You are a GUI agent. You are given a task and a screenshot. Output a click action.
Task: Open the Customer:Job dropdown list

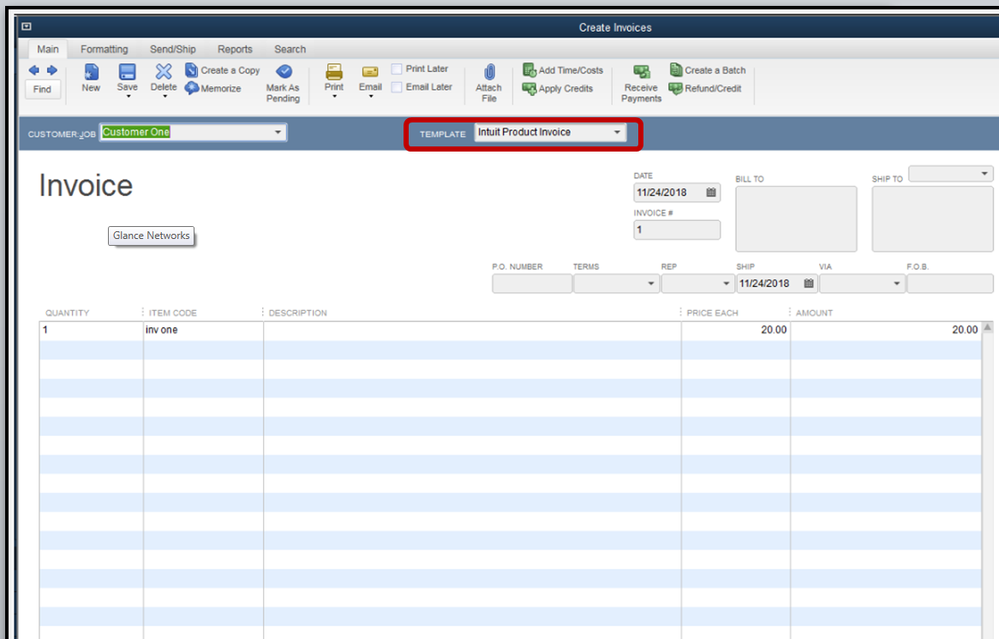[277, 133]
